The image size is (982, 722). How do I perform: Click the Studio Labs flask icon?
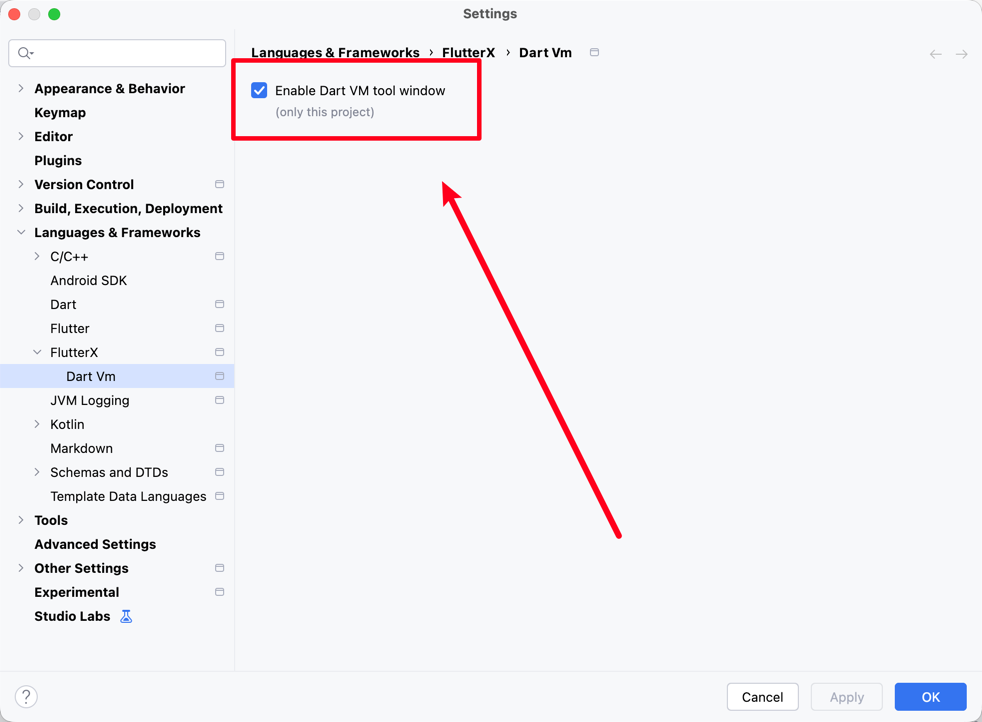[x=126, y=617]
